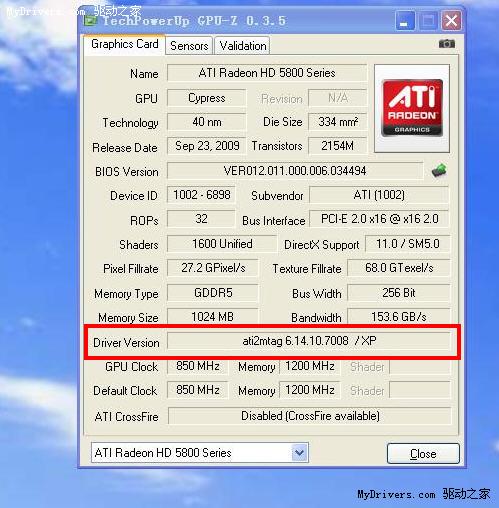Click the GPU Clock row Memory 1200 MHz
Viewport: 499px width, 508px height.
(x=310, y=366)
